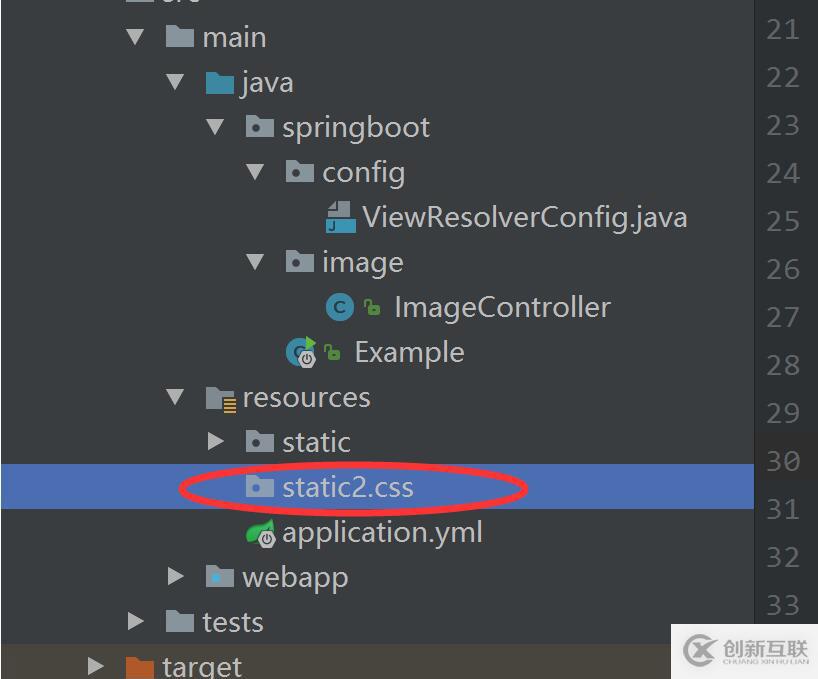Select ImageController class label
Screen dimensions: 818x679
coord(502,307)
